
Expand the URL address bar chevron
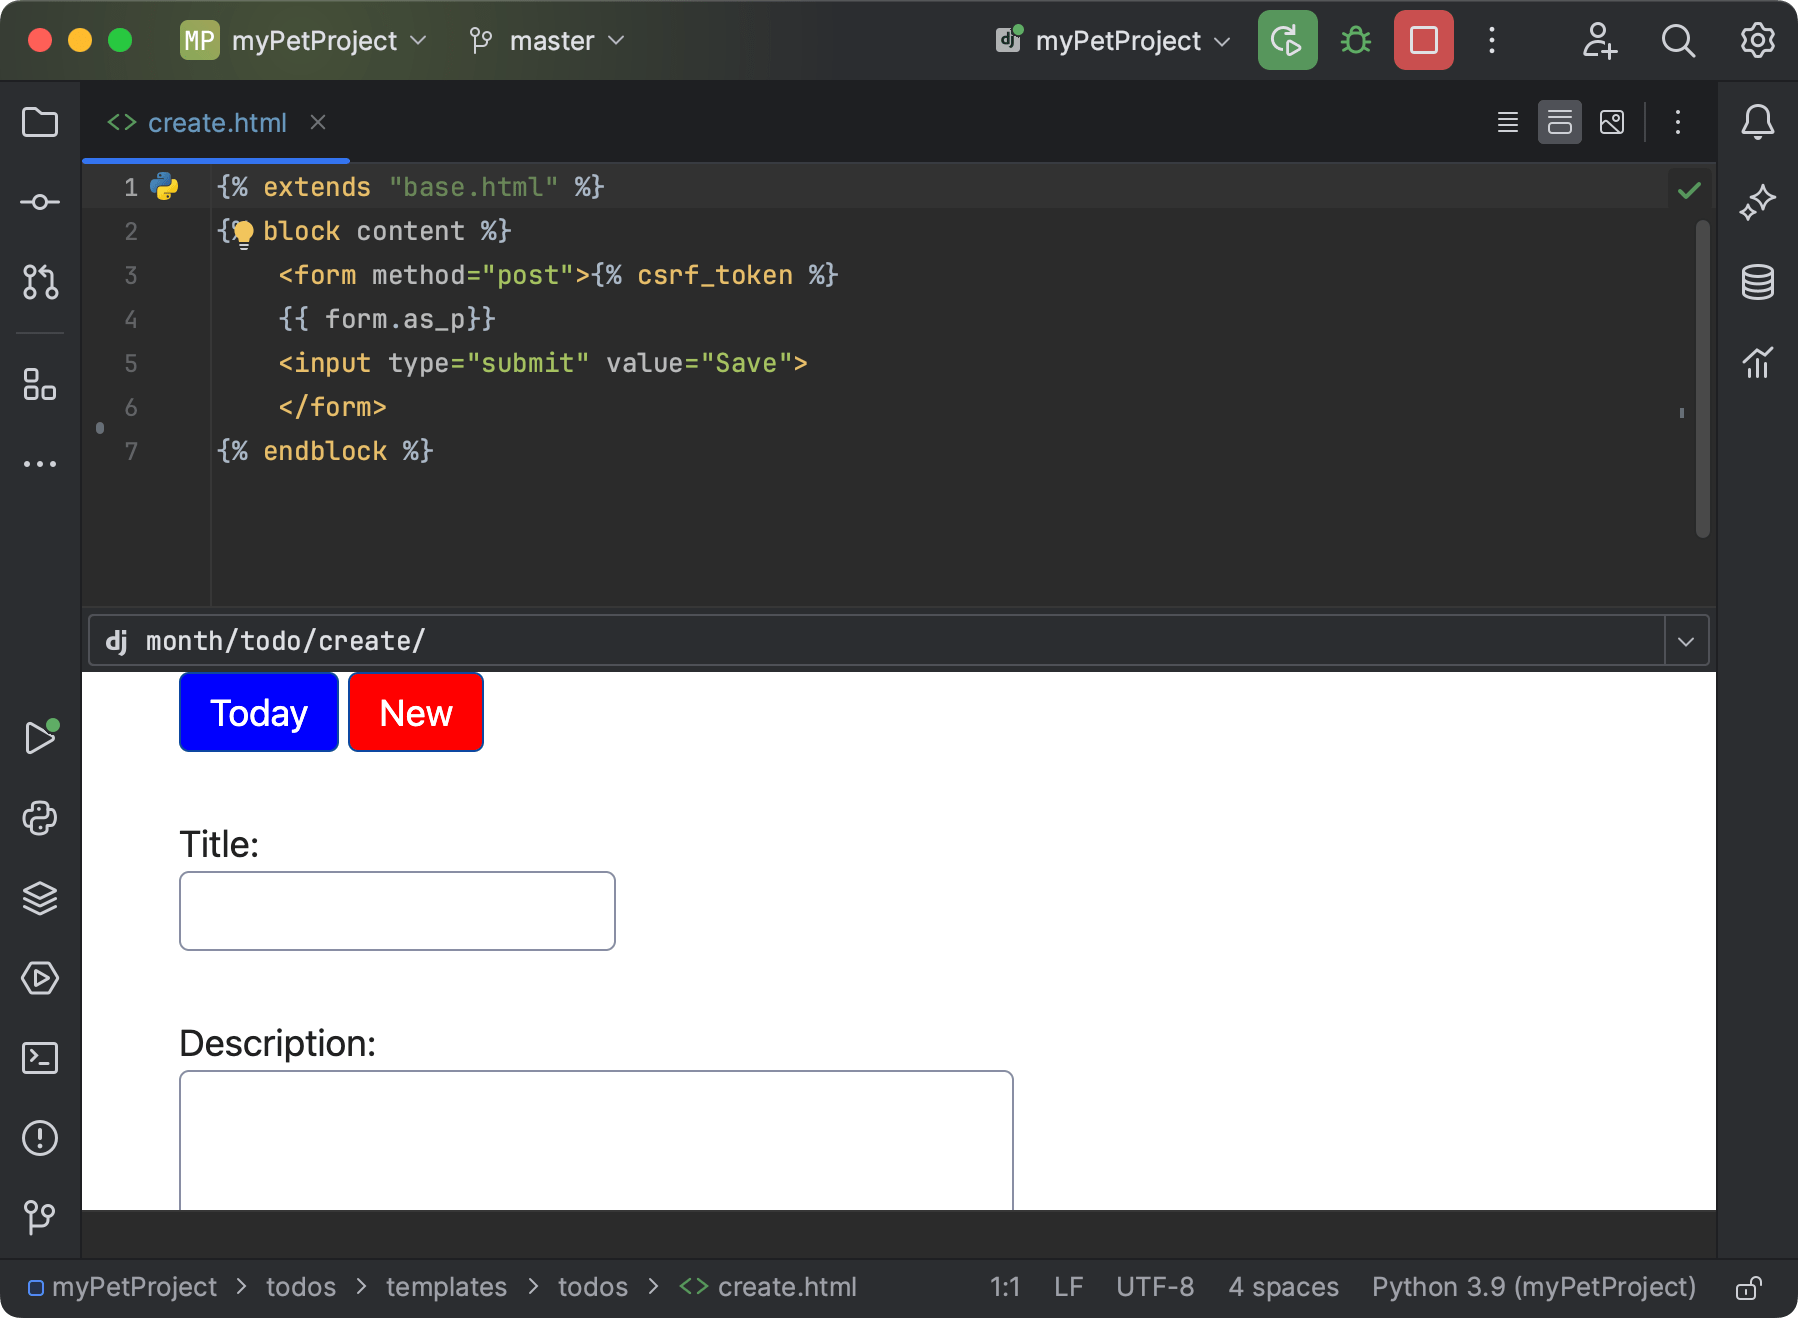(x=1685, y=640)
